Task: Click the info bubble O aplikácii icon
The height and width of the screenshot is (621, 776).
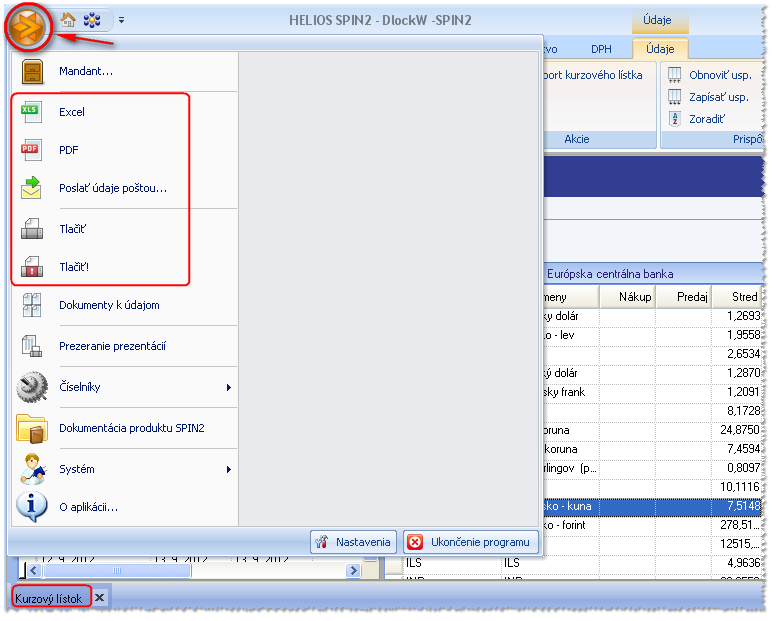Action: tap(32, 507)
